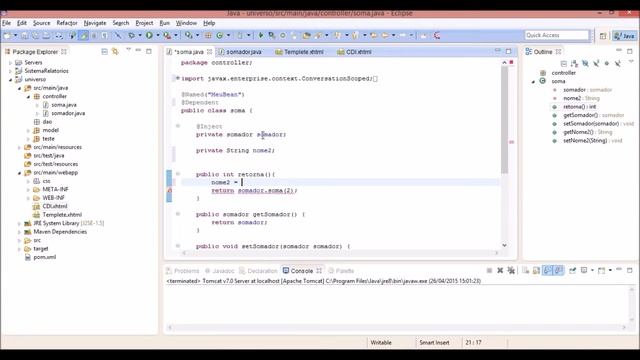640x360 pixels.
Task: Toggle Mark Occurrences highlighted toolbar button
Action: [x=83, y=36]
